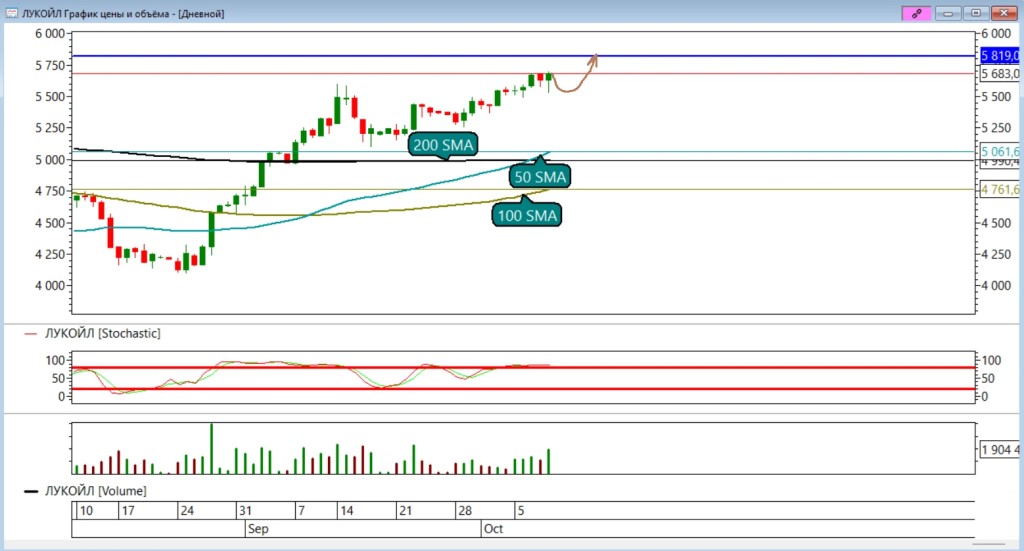Image resolution: width=1024 pixels, height=551 pixels.
Task: Click the 5 061 moving average value label
Action: (1000, 151)
